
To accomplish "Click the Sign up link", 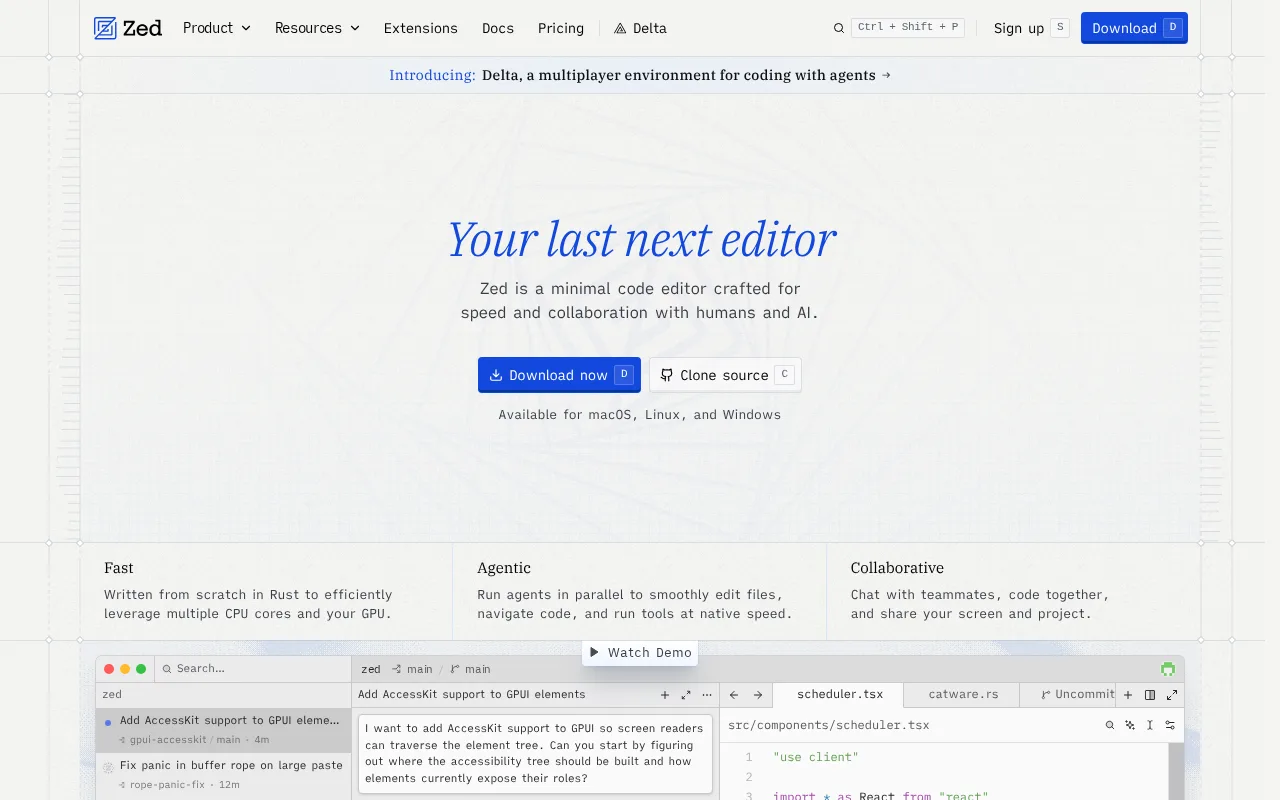I will (x=1031, y=28).
